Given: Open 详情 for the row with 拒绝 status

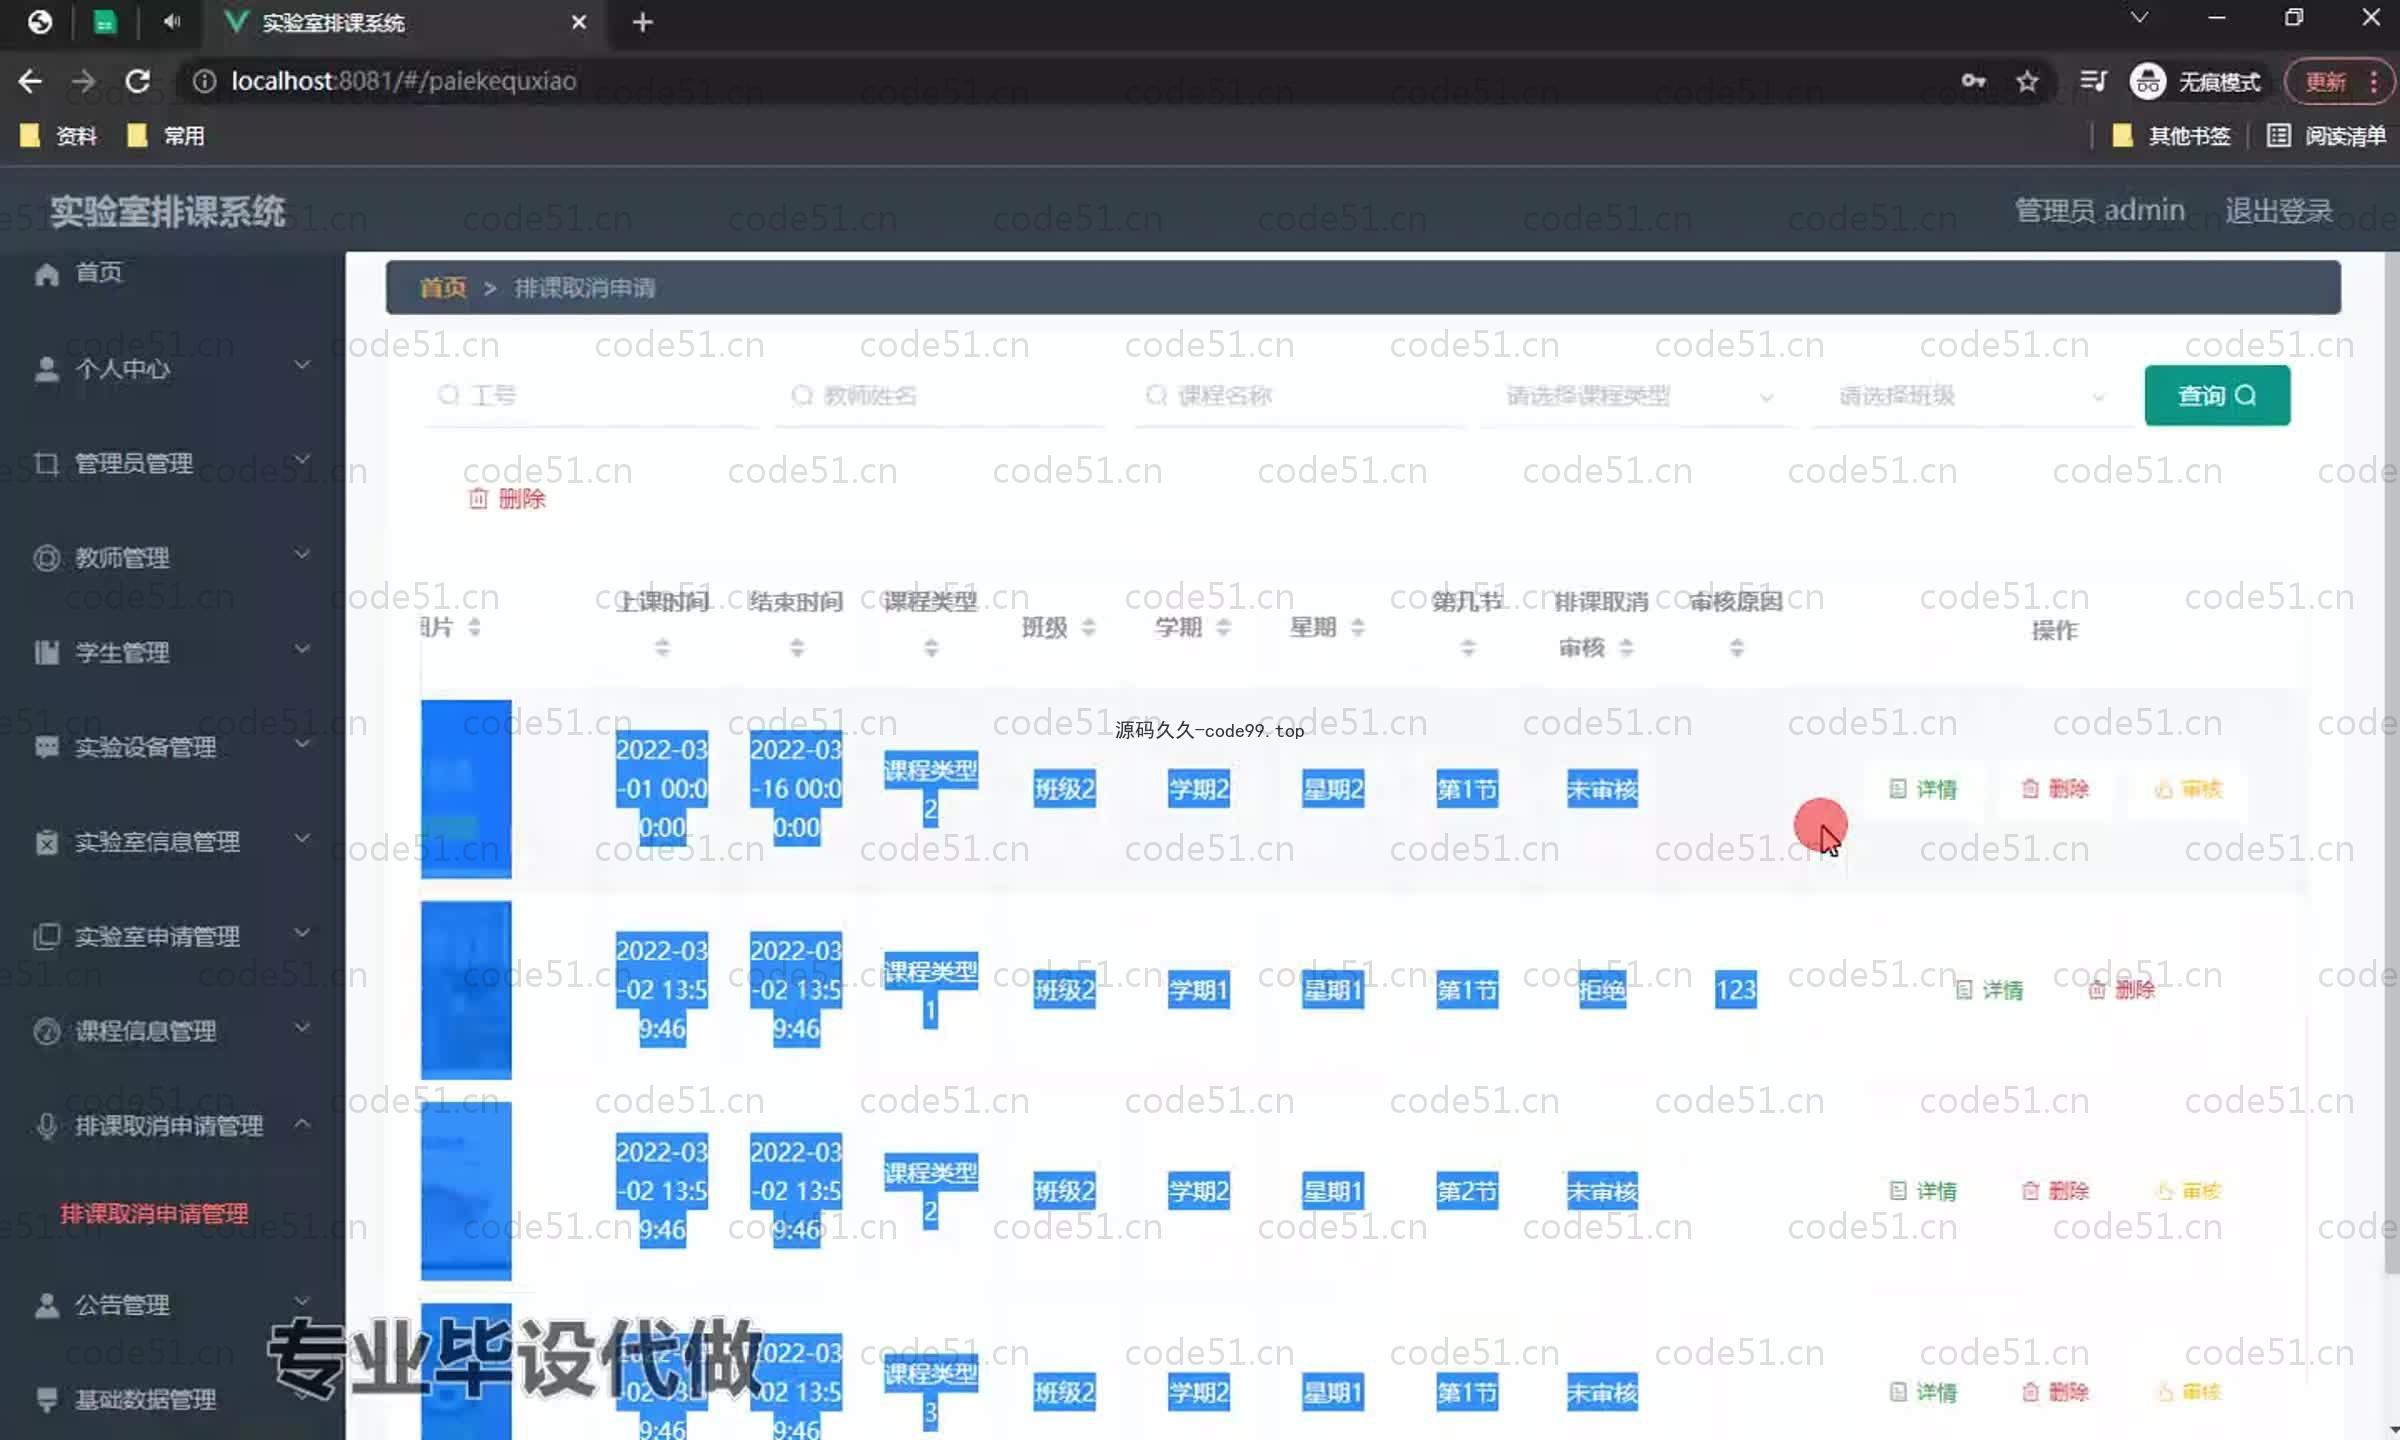Looking at the screenshot, I should coord(1989,990).
